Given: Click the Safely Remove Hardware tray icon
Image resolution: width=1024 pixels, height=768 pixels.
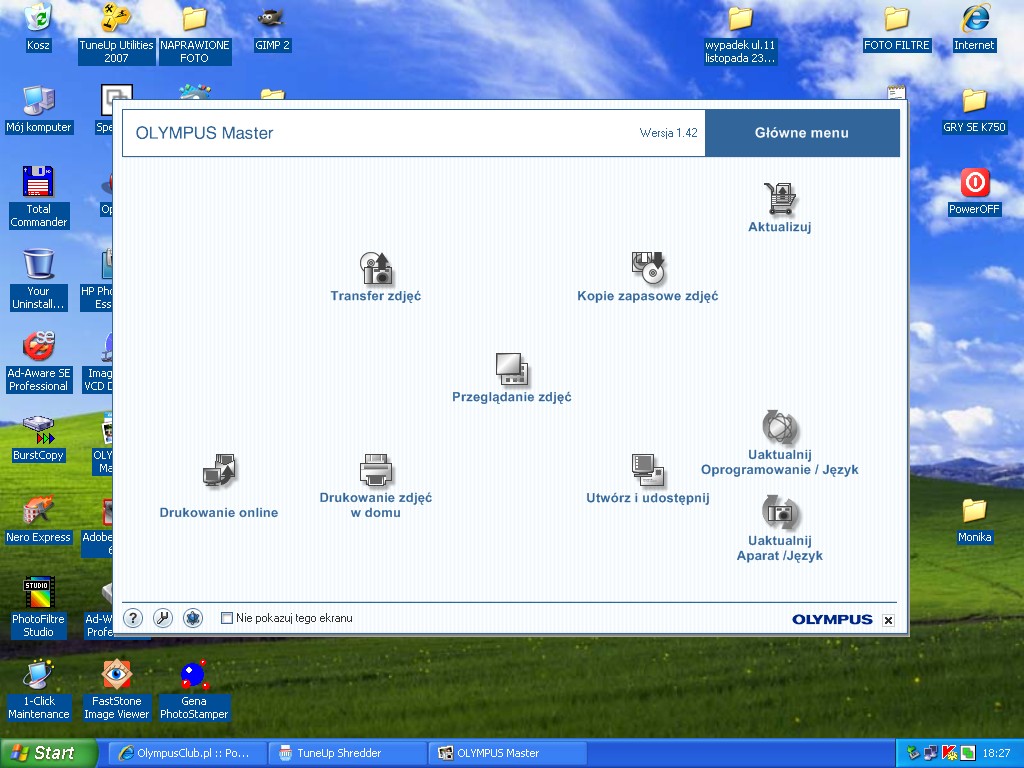Looking at the screenshot, I should click(913, 753).
